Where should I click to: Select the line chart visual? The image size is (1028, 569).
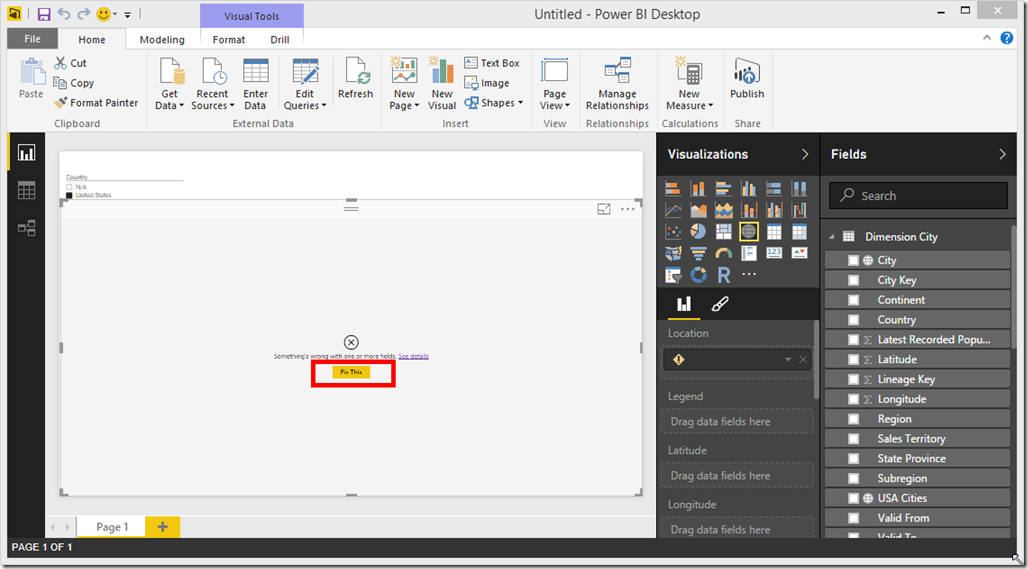pos(673,210)
